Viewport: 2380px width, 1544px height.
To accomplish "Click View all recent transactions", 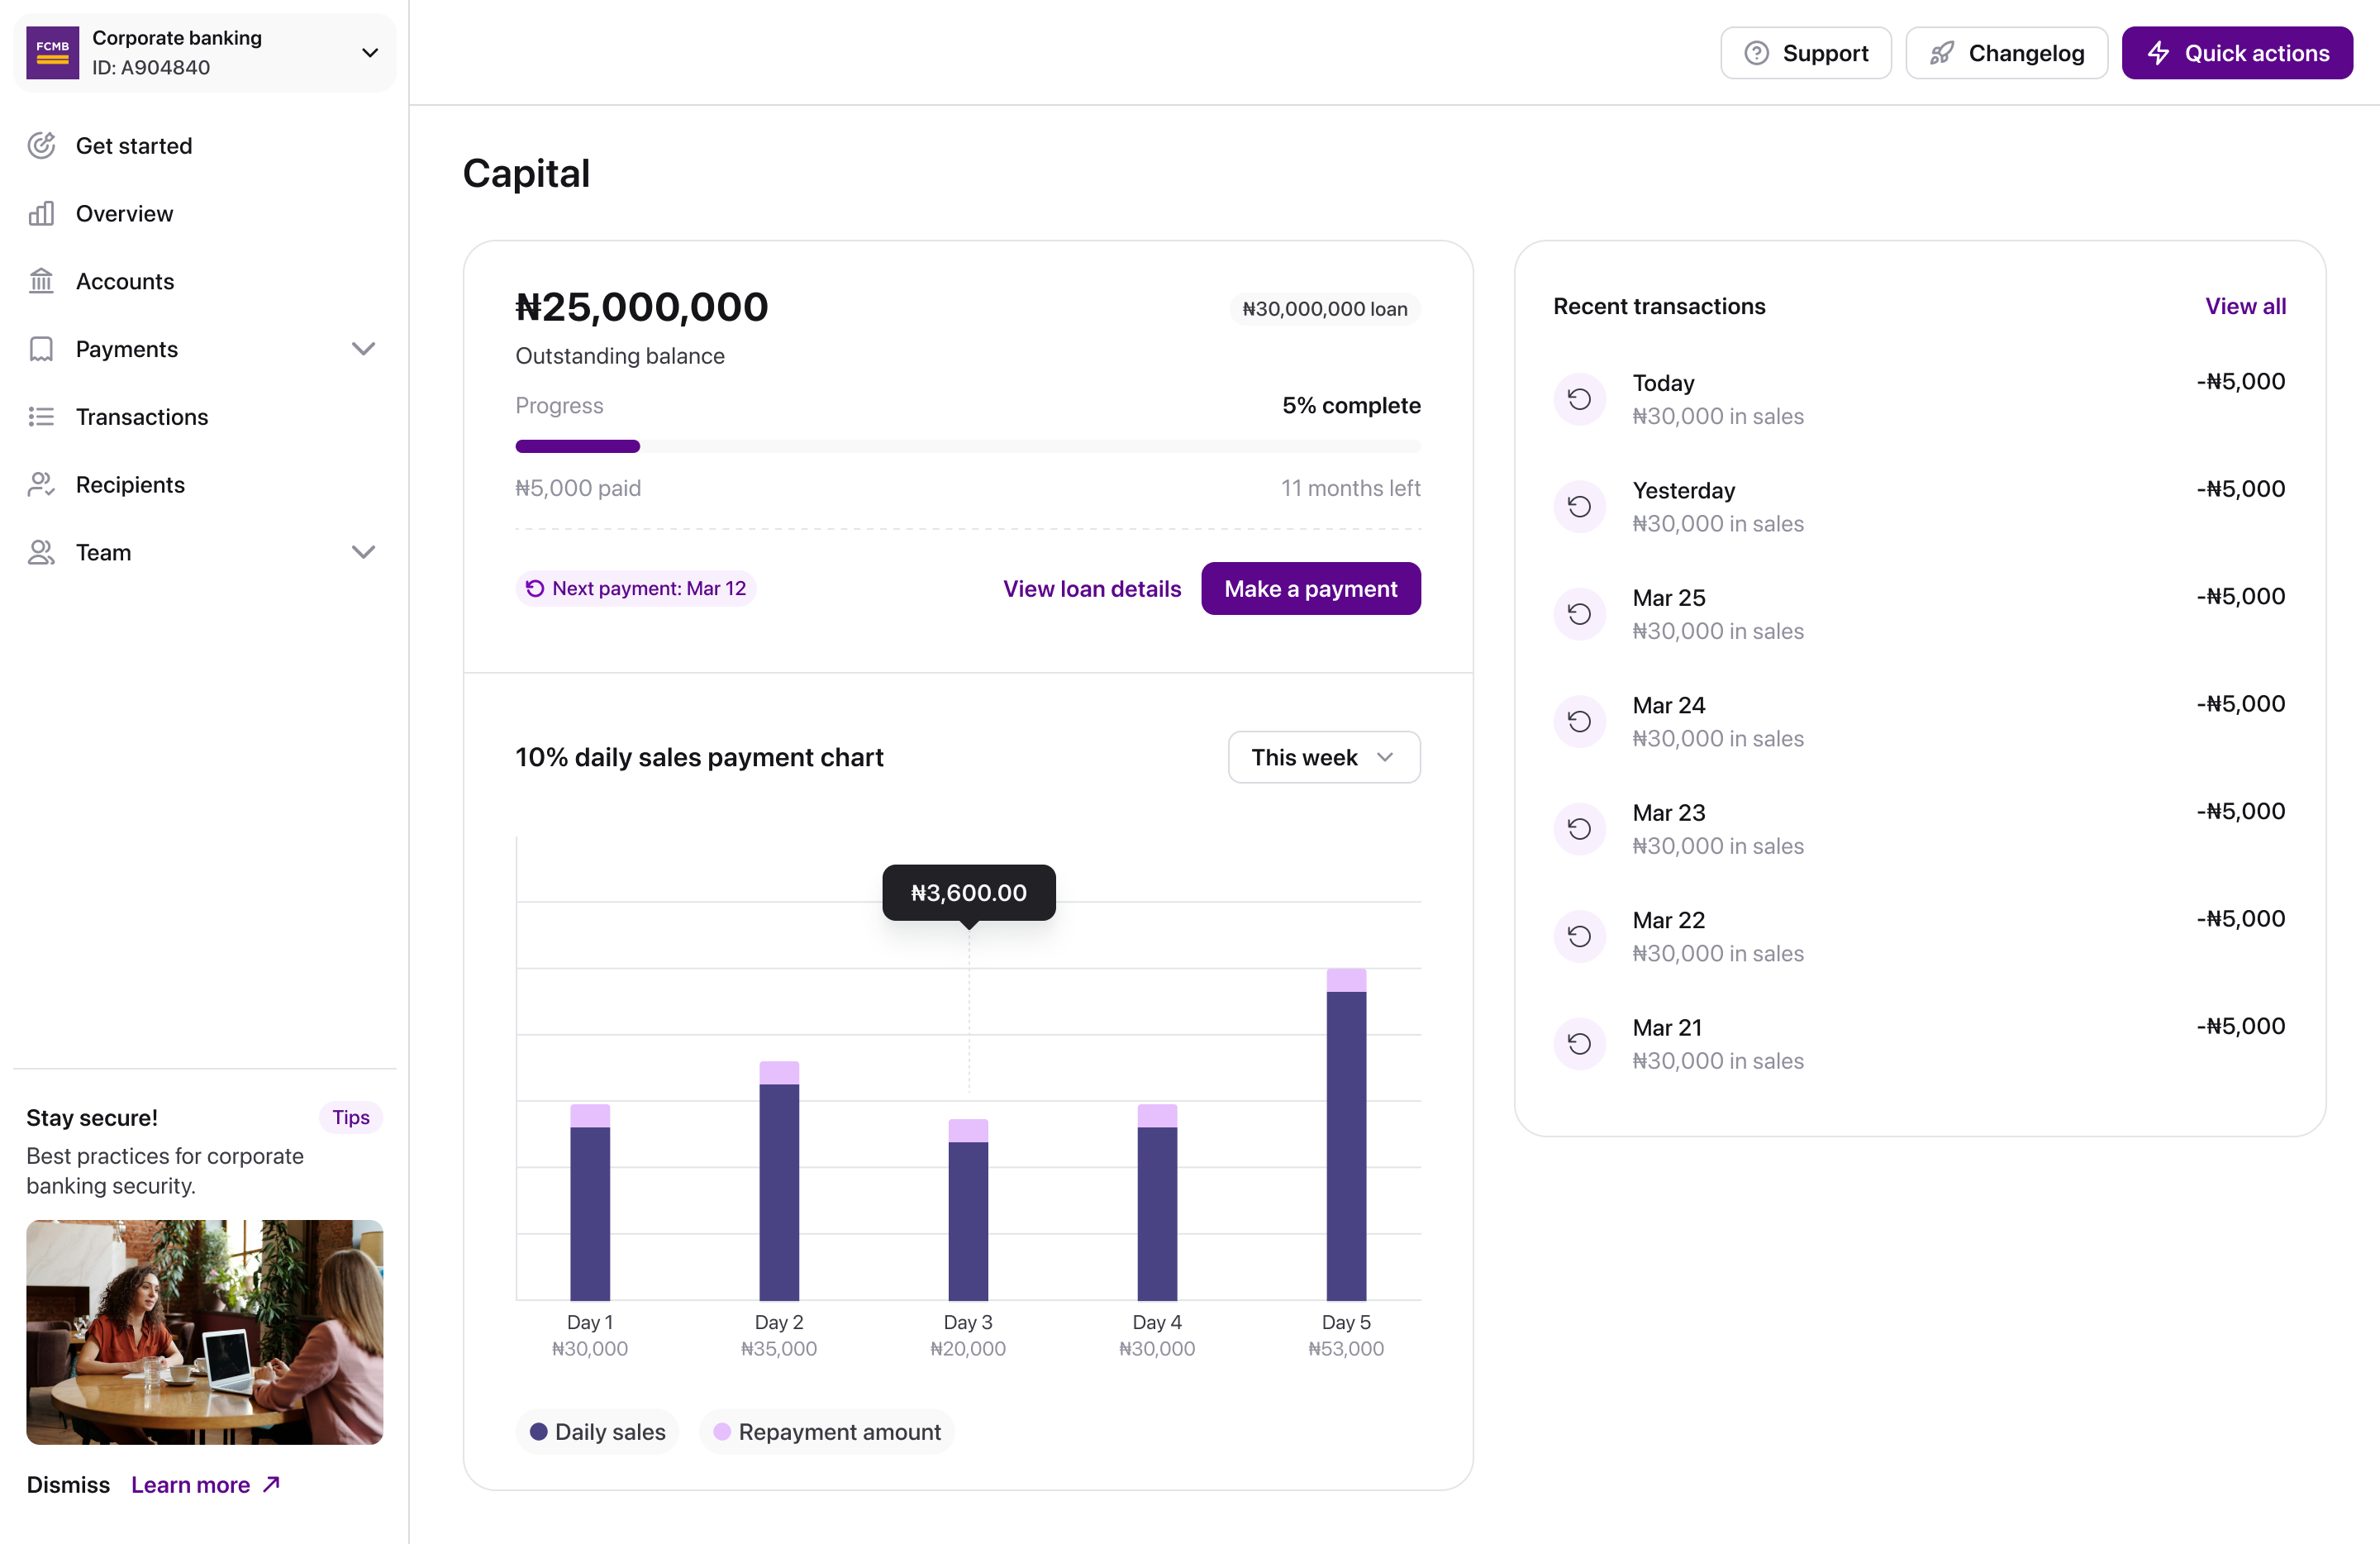I will point(2245,306).
